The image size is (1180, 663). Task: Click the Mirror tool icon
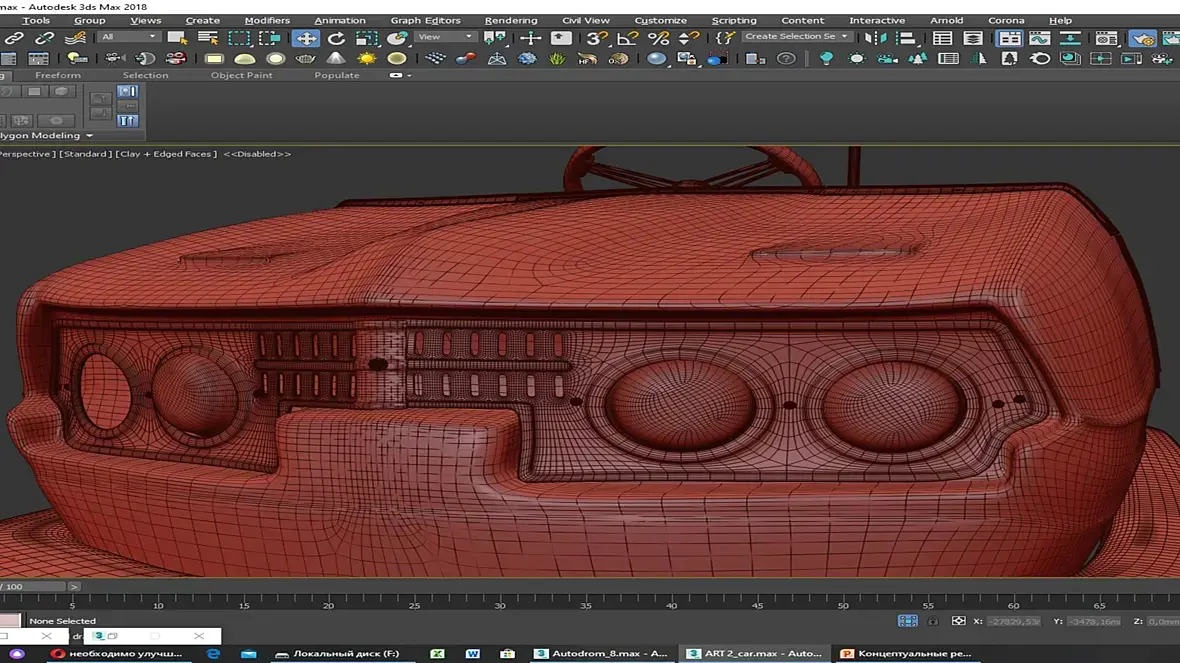(875, 38)
